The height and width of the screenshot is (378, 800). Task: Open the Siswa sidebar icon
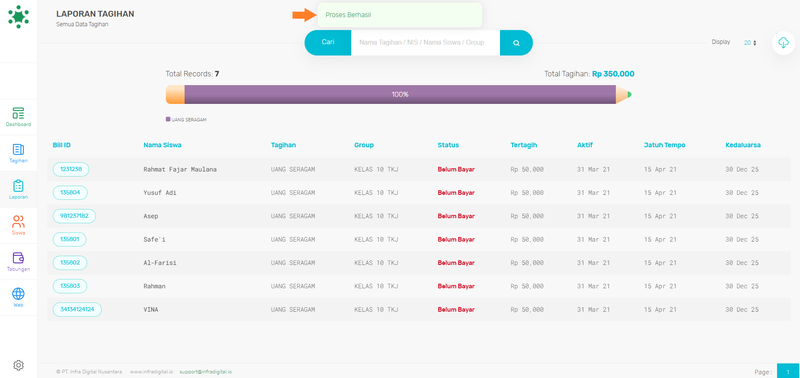18,225
